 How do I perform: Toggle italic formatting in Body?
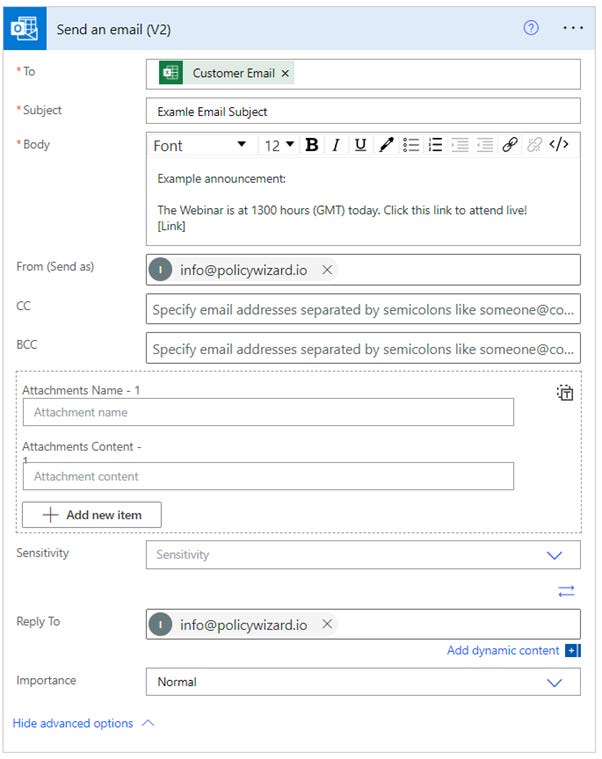tap(337, 145)
